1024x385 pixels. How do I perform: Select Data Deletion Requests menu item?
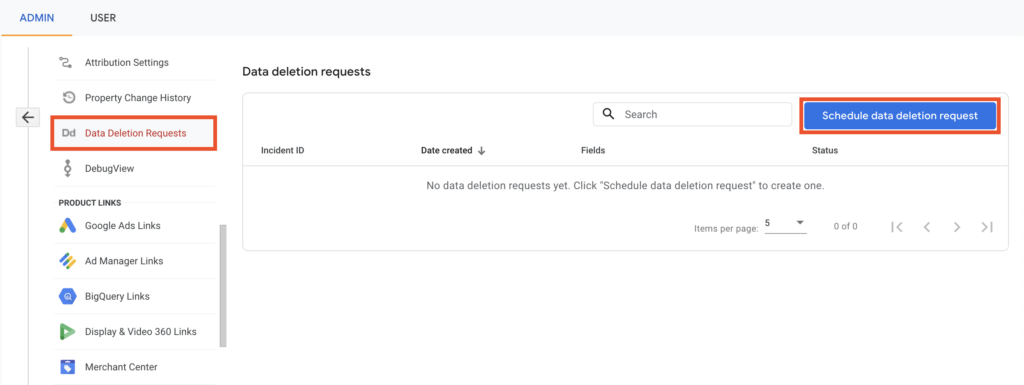(x=134, y=133)
